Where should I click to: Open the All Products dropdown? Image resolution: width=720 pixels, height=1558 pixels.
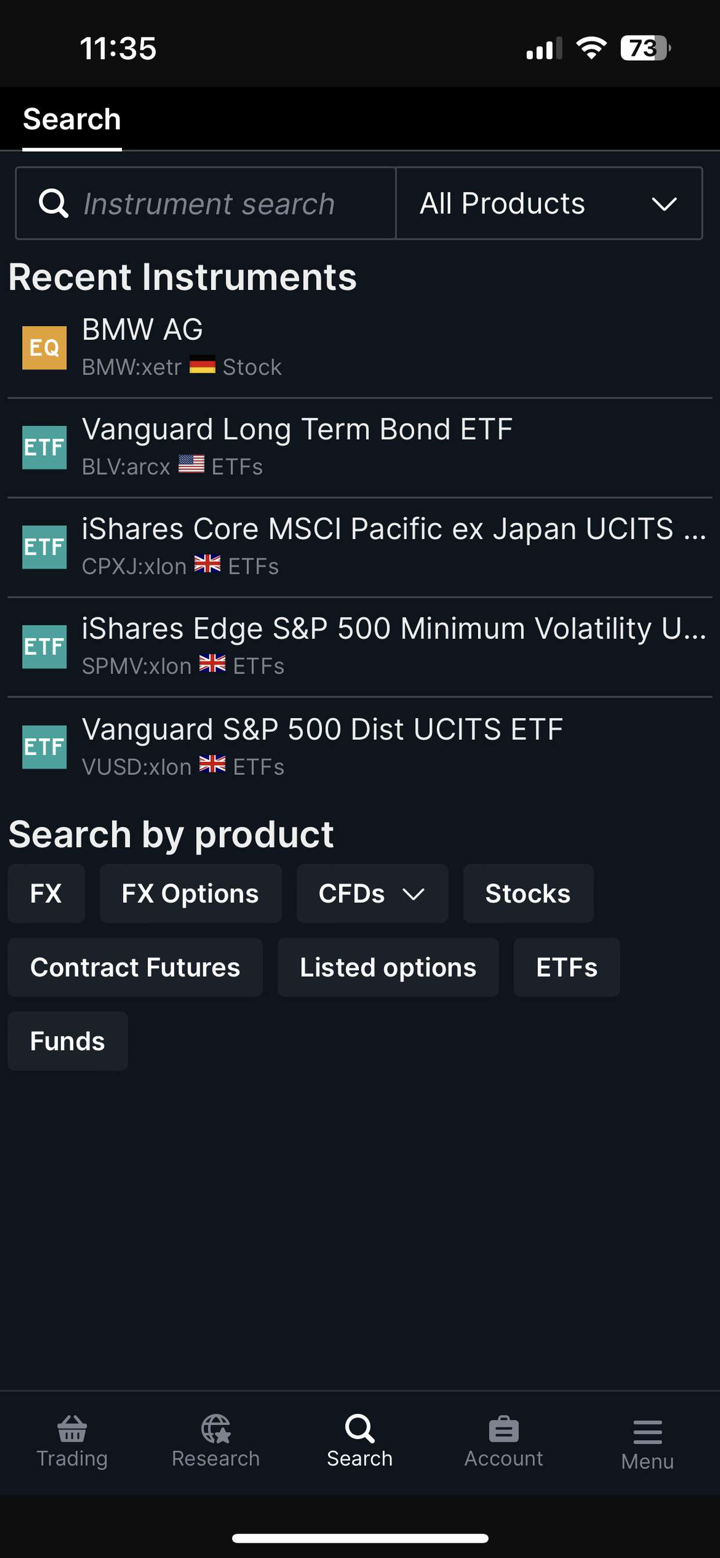[549, 204]
